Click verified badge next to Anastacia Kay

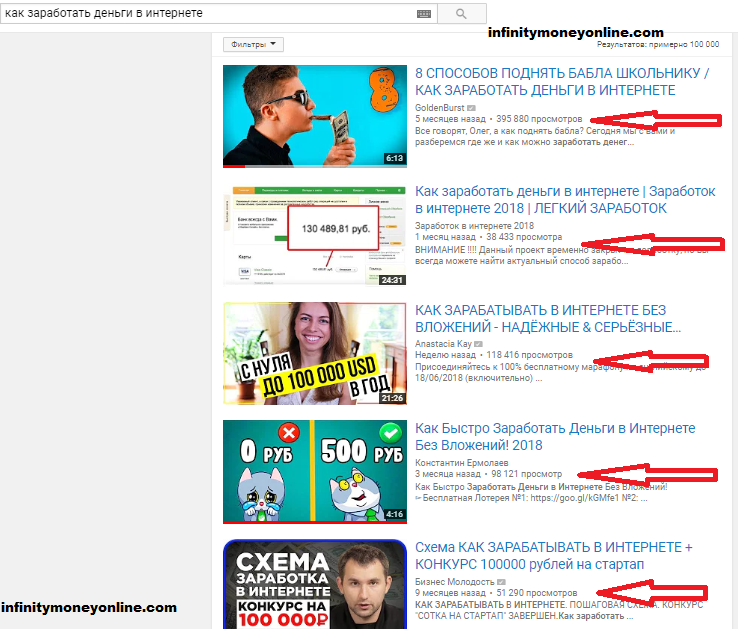[479, 344]
